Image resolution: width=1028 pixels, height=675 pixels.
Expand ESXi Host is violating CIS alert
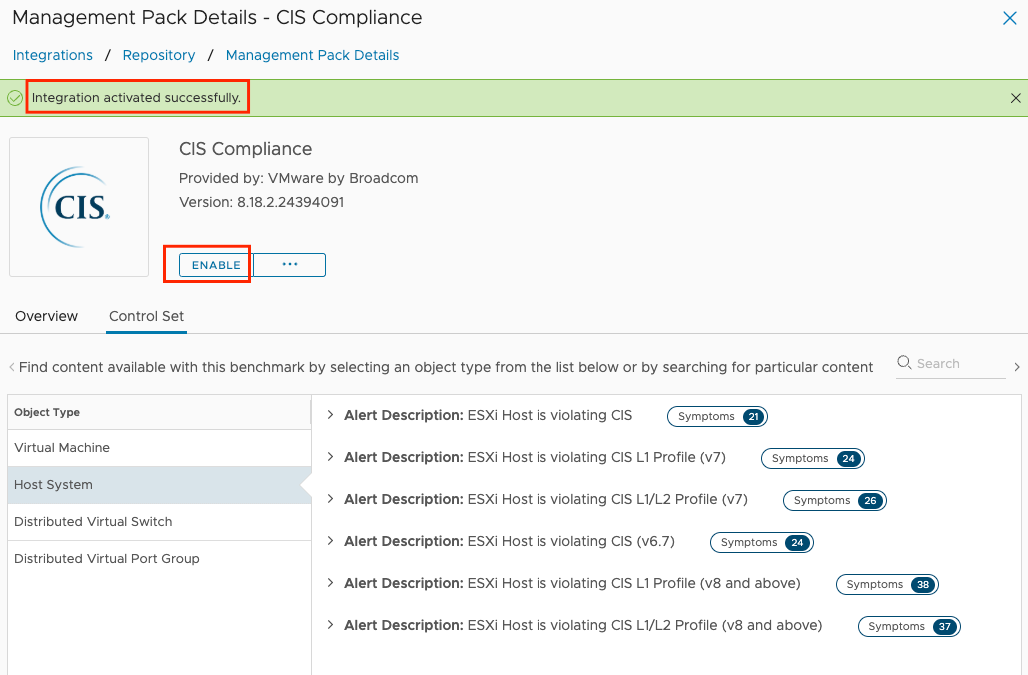[x=330, y=415]
